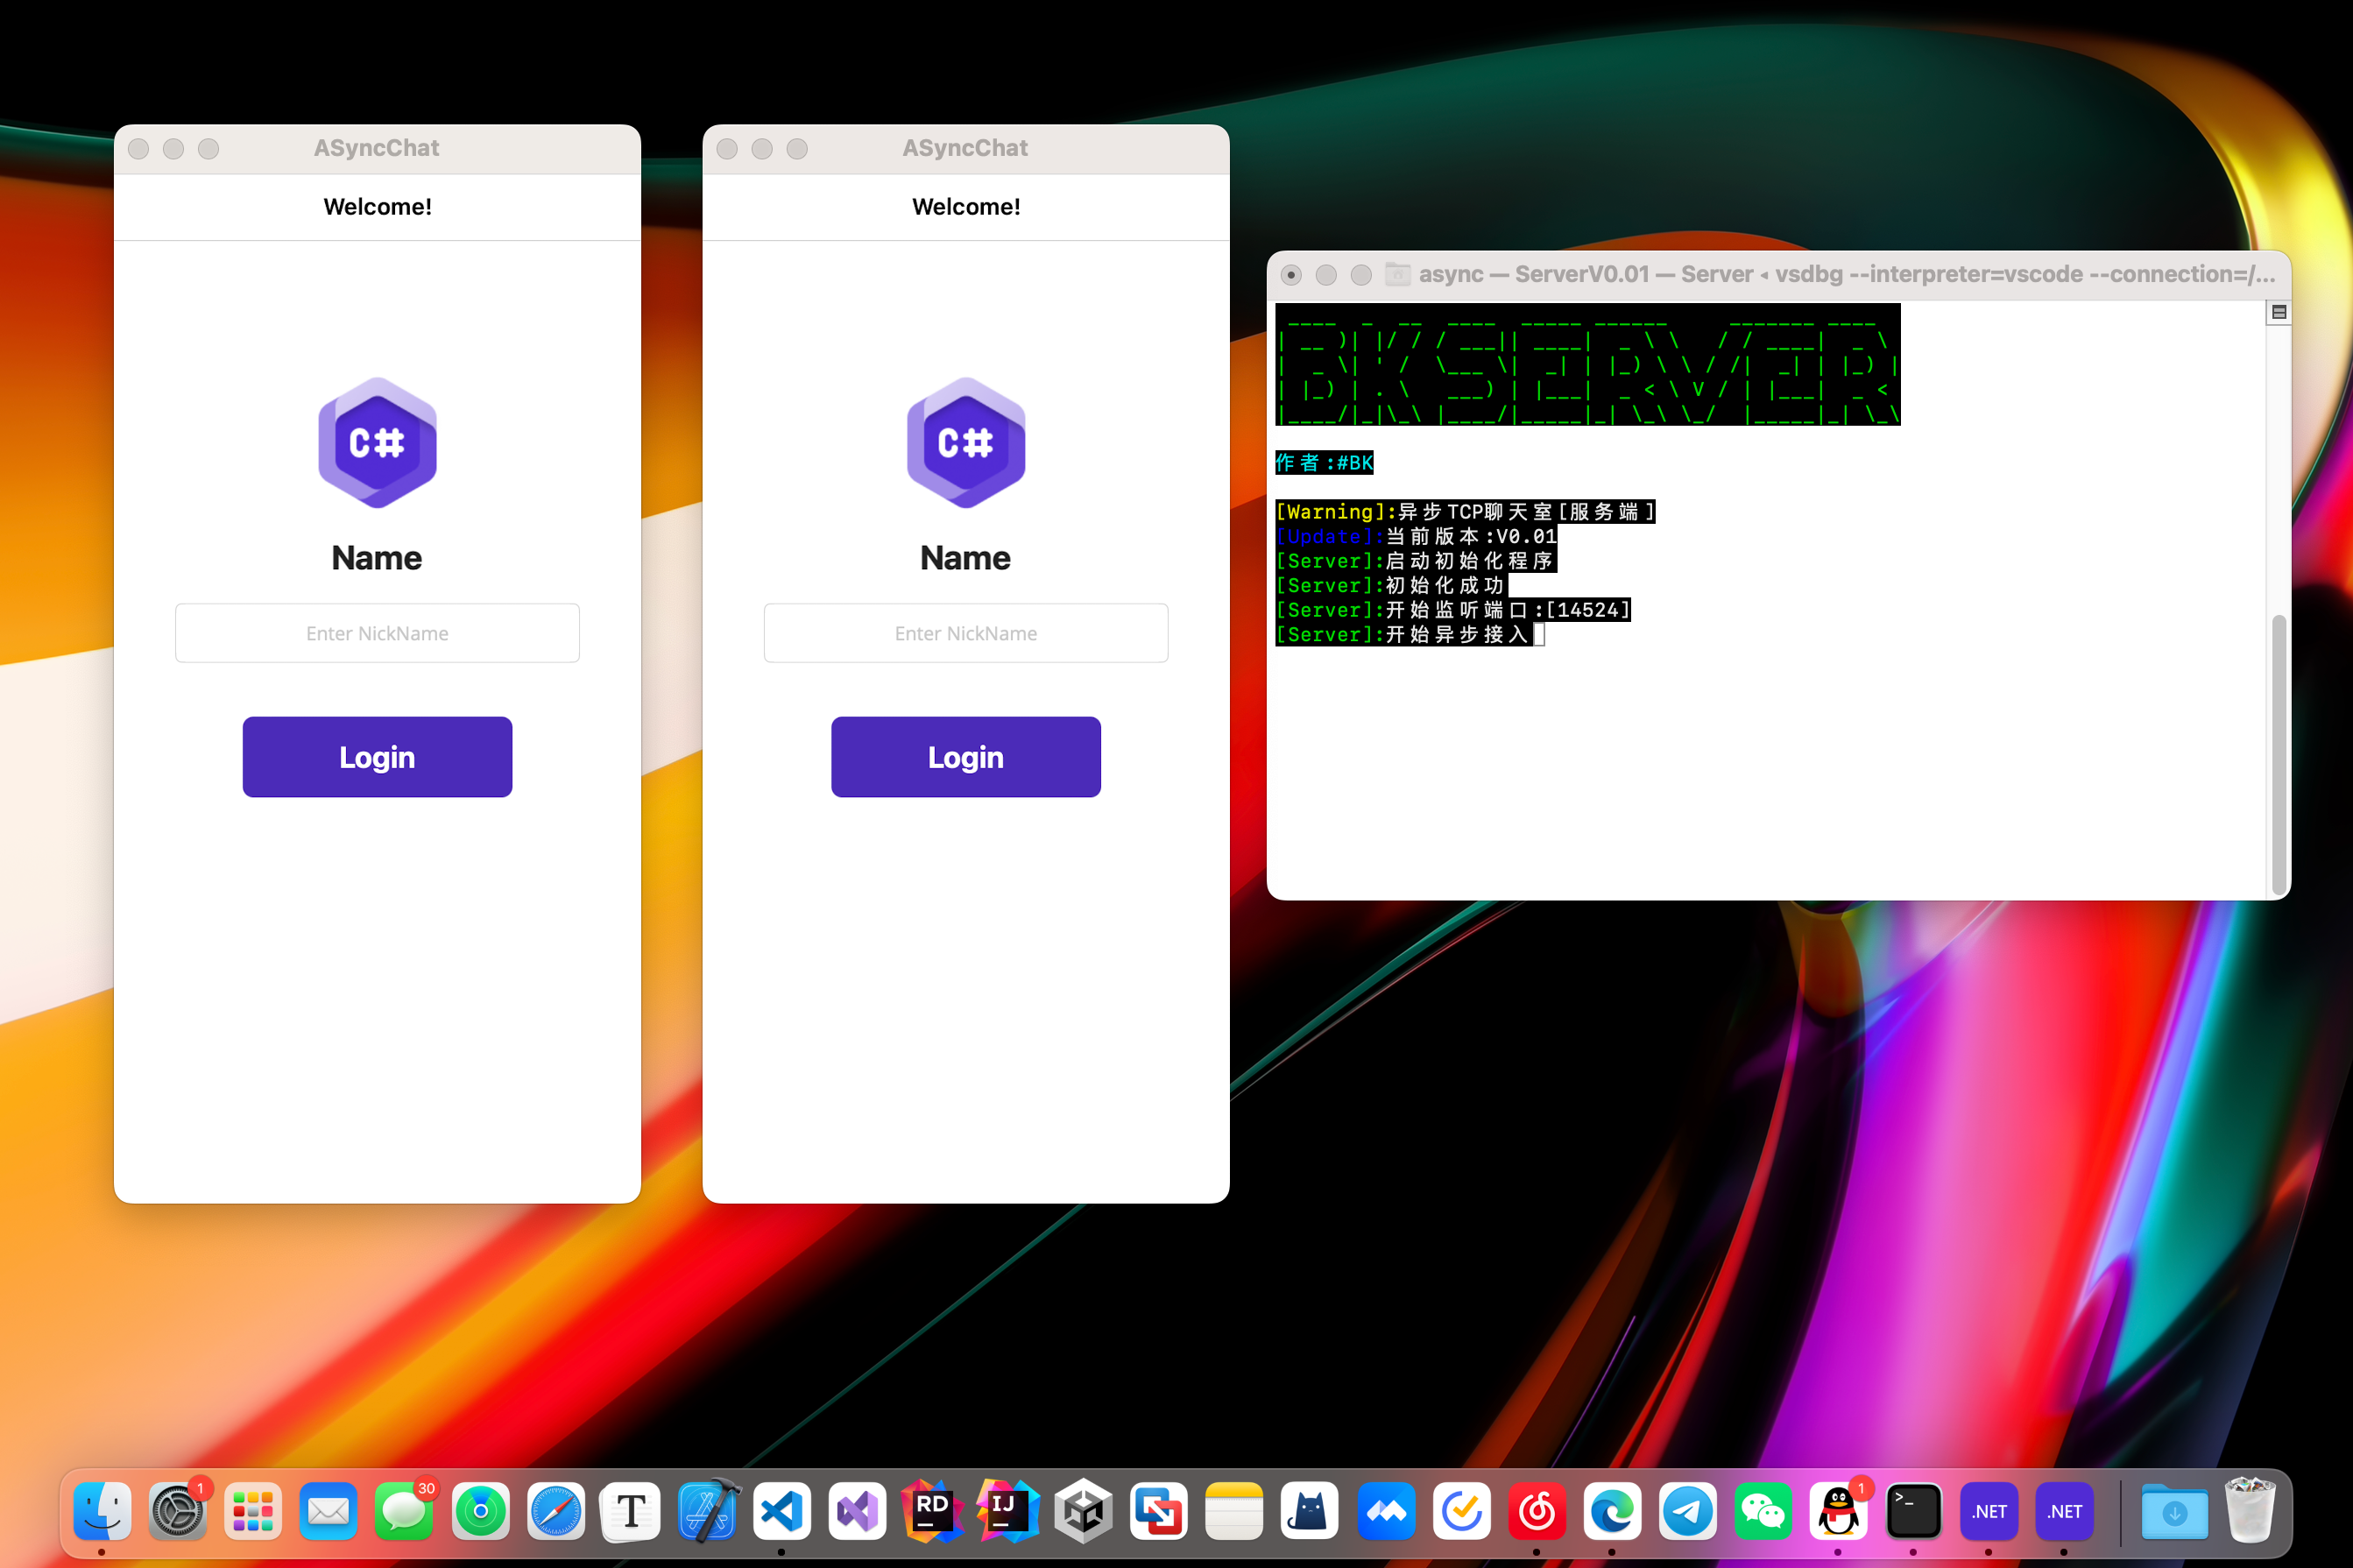The height and width of the screenshot is (1568, 2353).
Task: Open the QQ penguin icon in the dock
Action: coord(1838,1510)
